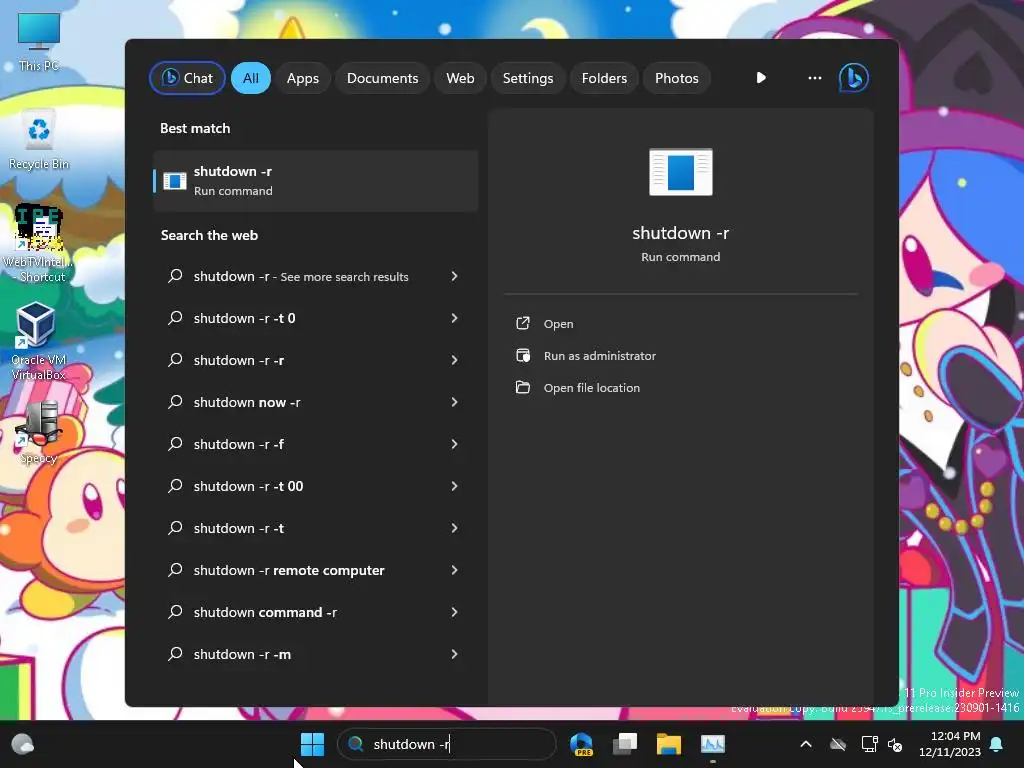Screen dimensions: 1024x768
Task: Switch to the Photos filter tab
Action: 677,78
